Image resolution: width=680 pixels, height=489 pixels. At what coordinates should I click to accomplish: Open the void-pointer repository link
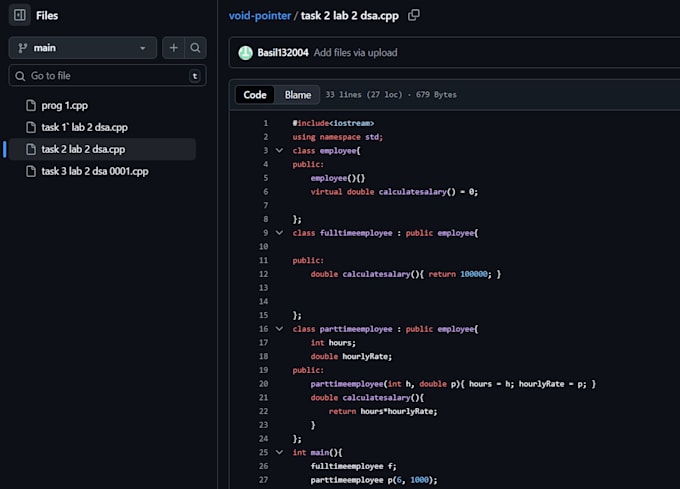(x=260, y=16)
